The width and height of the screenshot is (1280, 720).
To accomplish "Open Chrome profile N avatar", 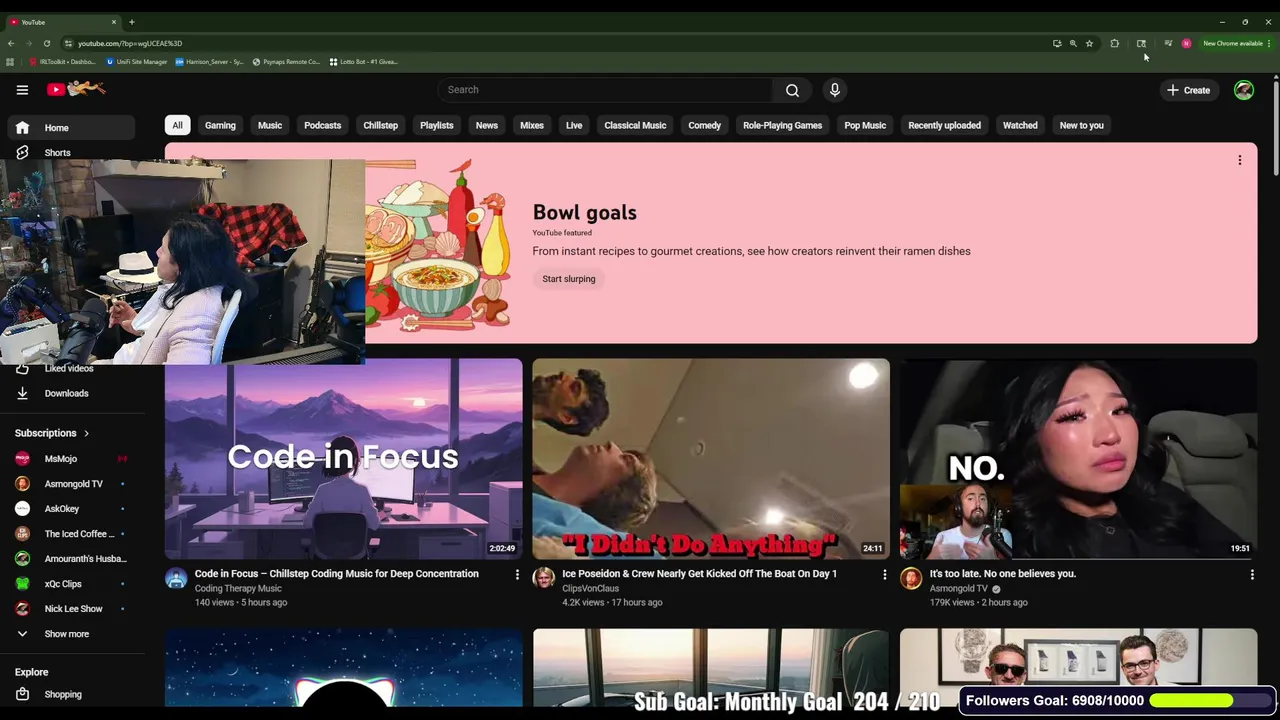I will pos(1186,43).
